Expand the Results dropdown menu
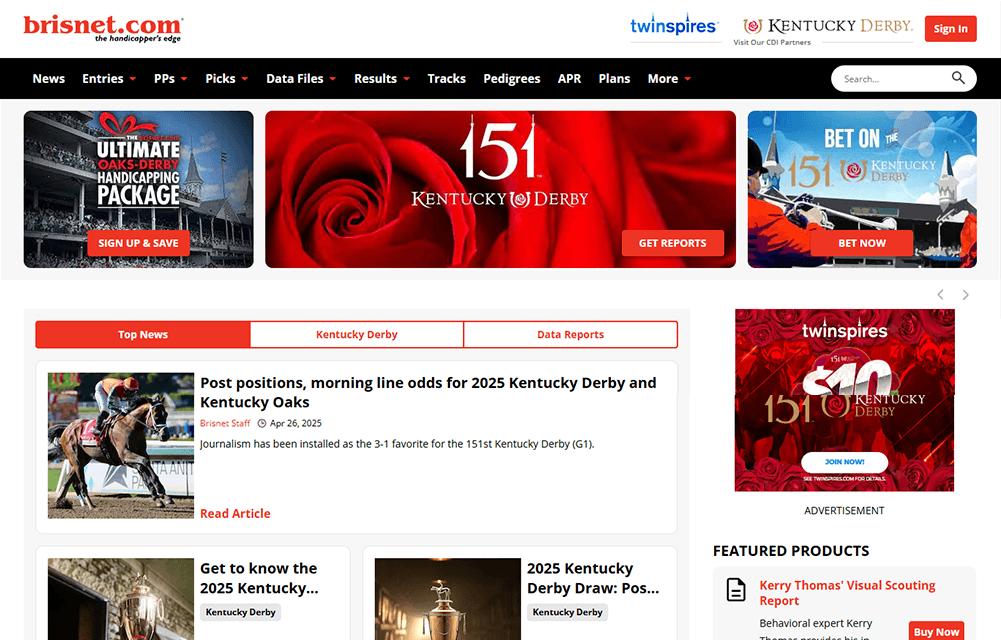The height and width of the screenshot is (640, 1001). point(382,78)
